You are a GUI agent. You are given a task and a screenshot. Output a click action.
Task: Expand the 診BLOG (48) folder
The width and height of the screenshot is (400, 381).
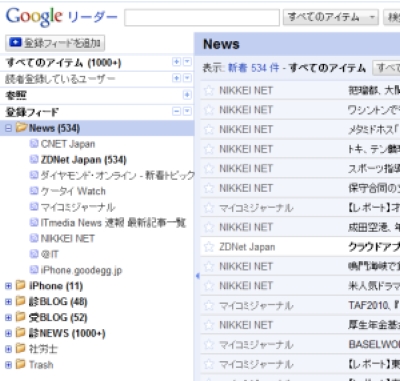(9, 302)
